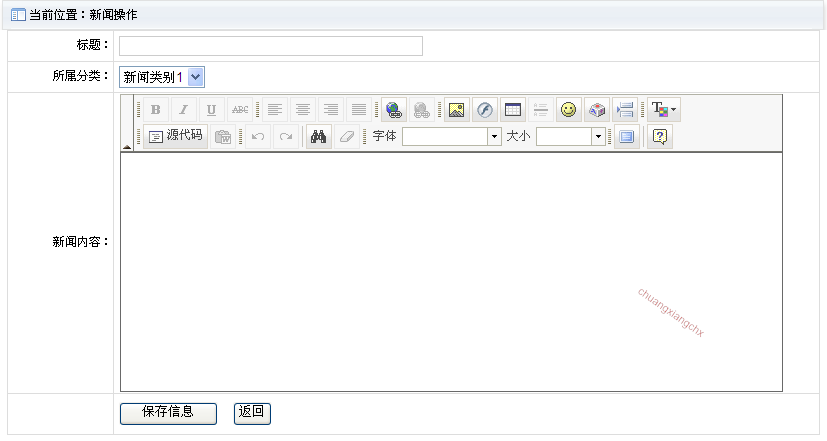Switch to source code view (源代码)
The image size is (827, 441).
pyautogui.click(x=176, y=136)
